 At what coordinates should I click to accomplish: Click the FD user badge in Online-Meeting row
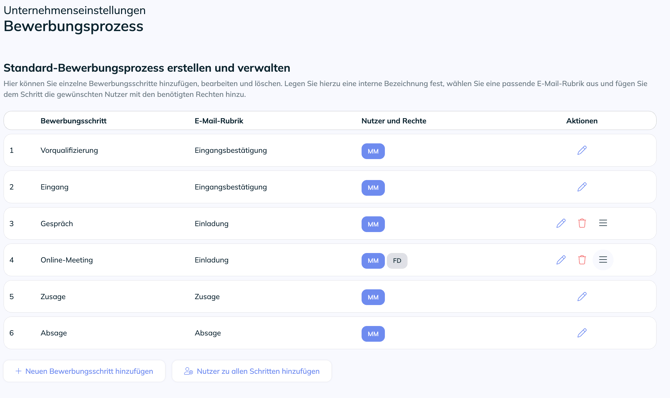397,261
